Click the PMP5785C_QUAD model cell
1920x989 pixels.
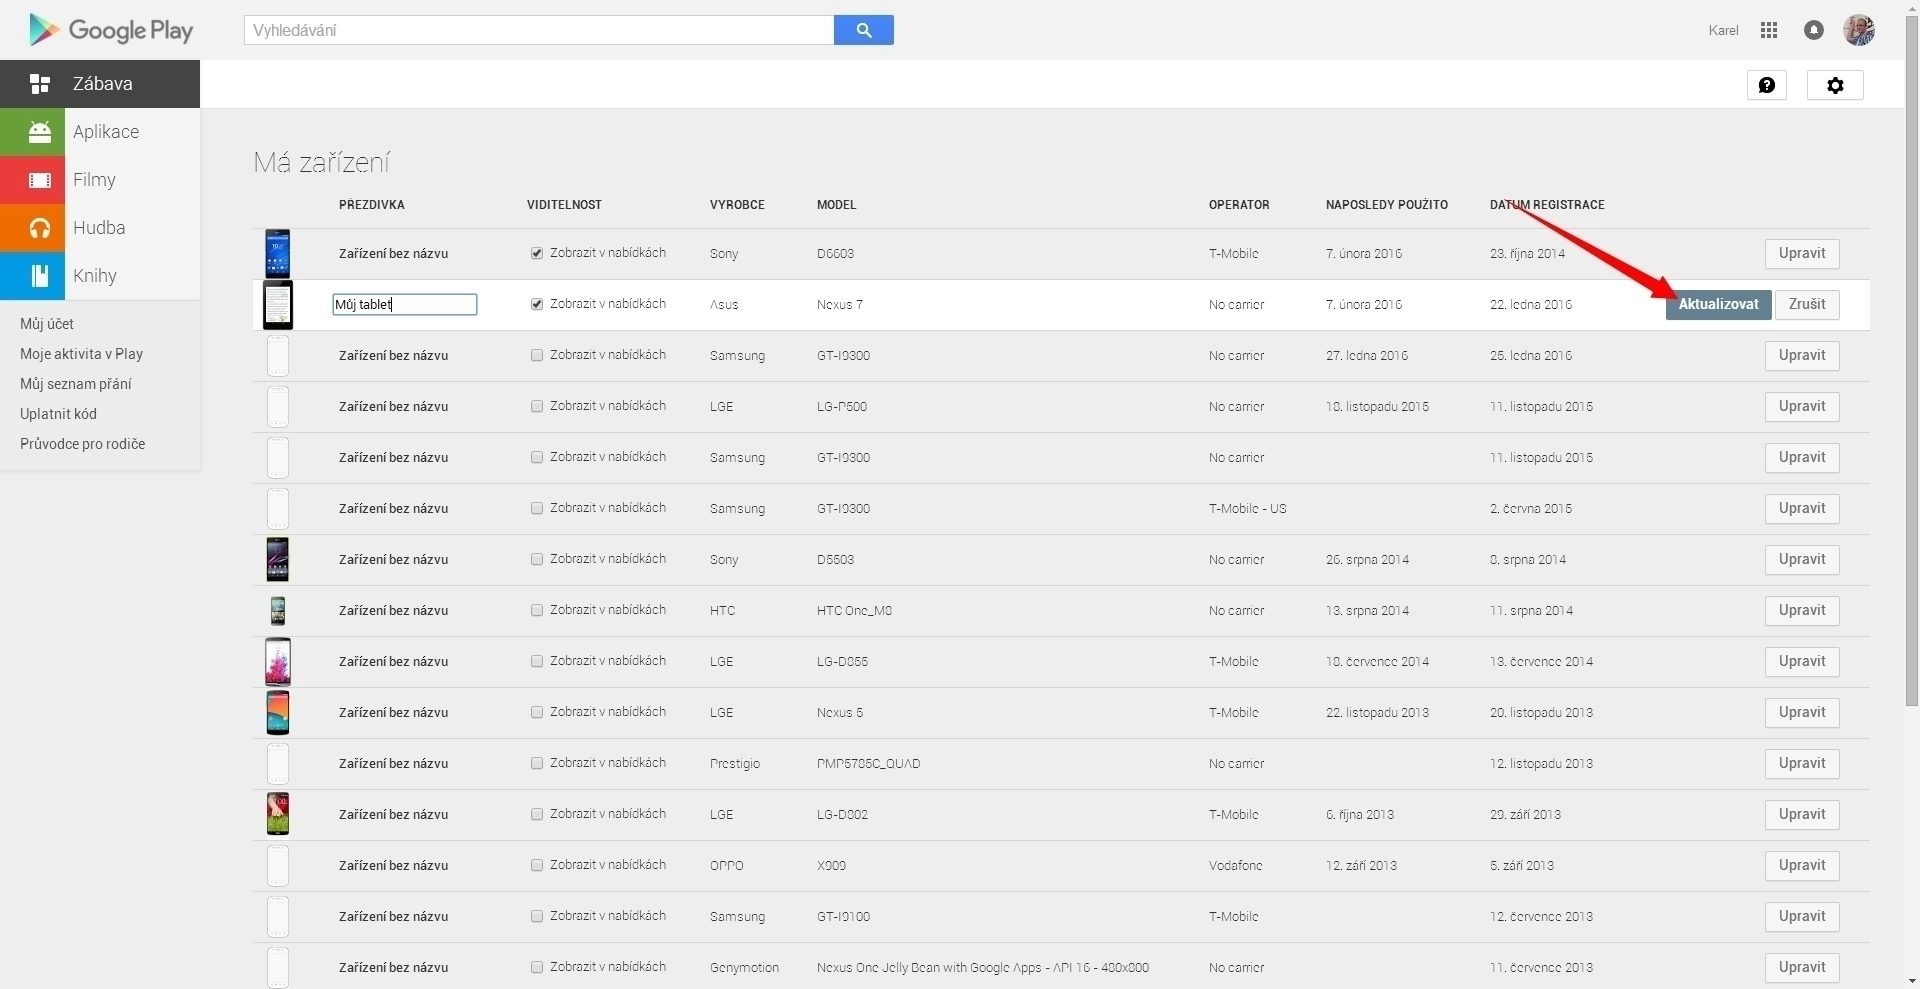click(869, 764)
